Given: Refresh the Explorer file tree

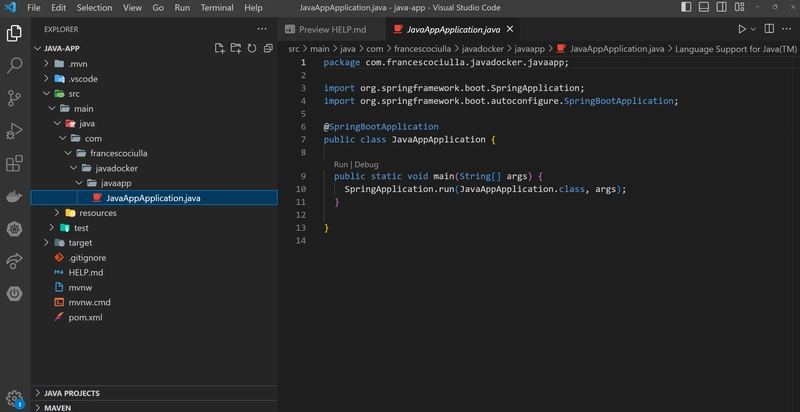Looking at the screenshot, I should (x=252, y=48).
